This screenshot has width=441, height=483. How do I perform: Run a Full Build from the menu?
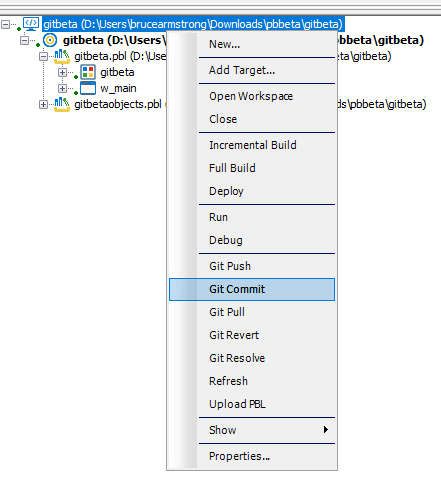(252, 168)
